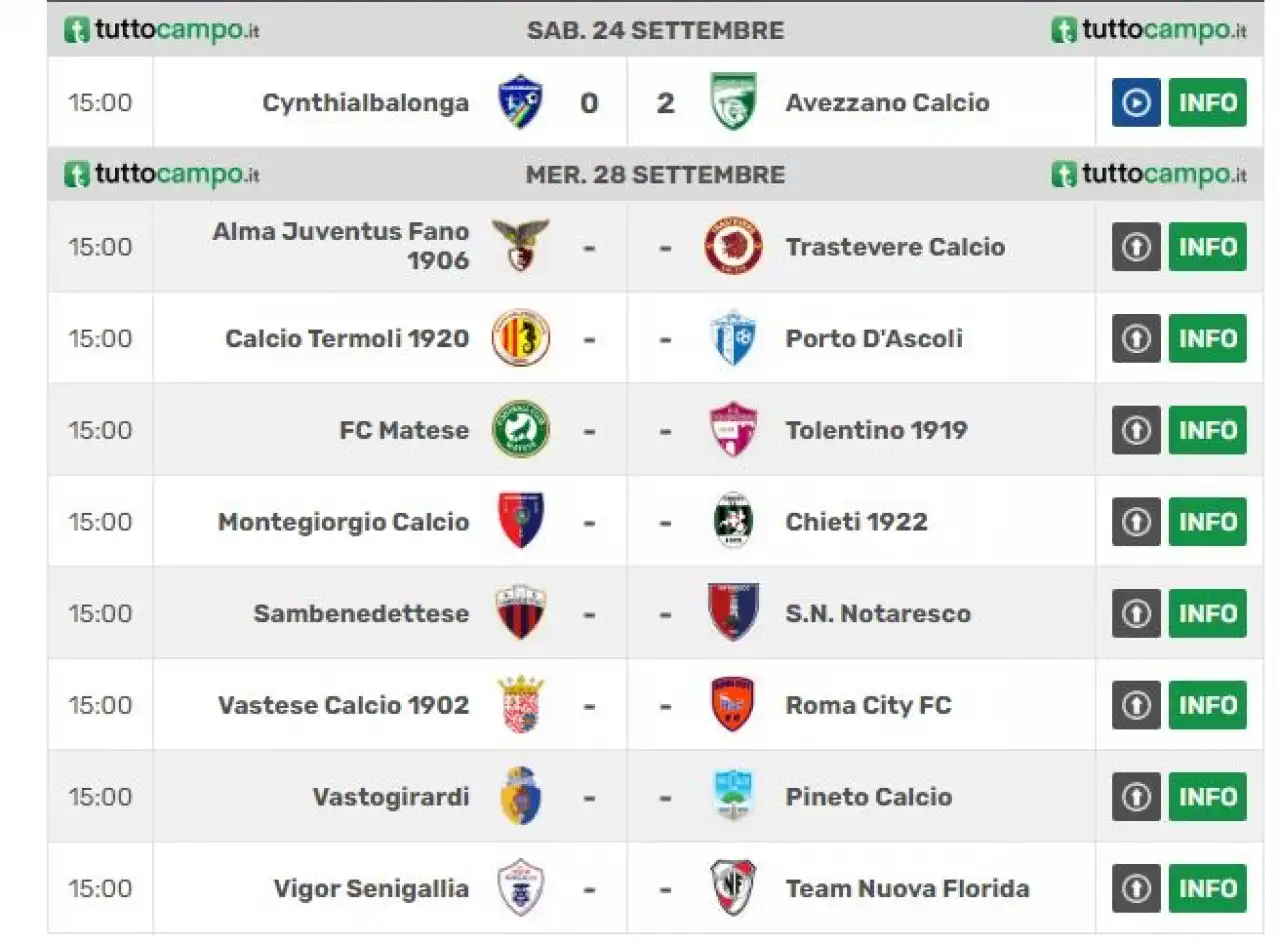
Task: Open the Porto D'Ascoli team link
Action: click(x=874, y=339)
